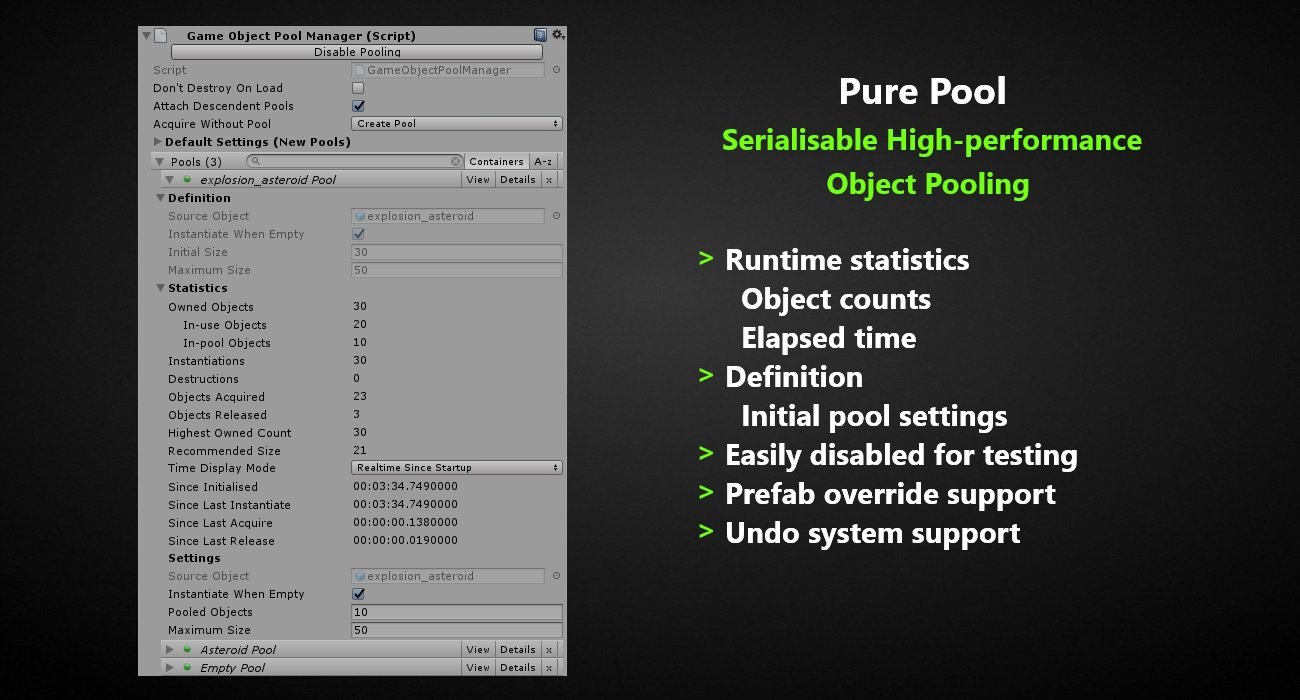Click Definition Source Object explosion_asteroid field

448,216
